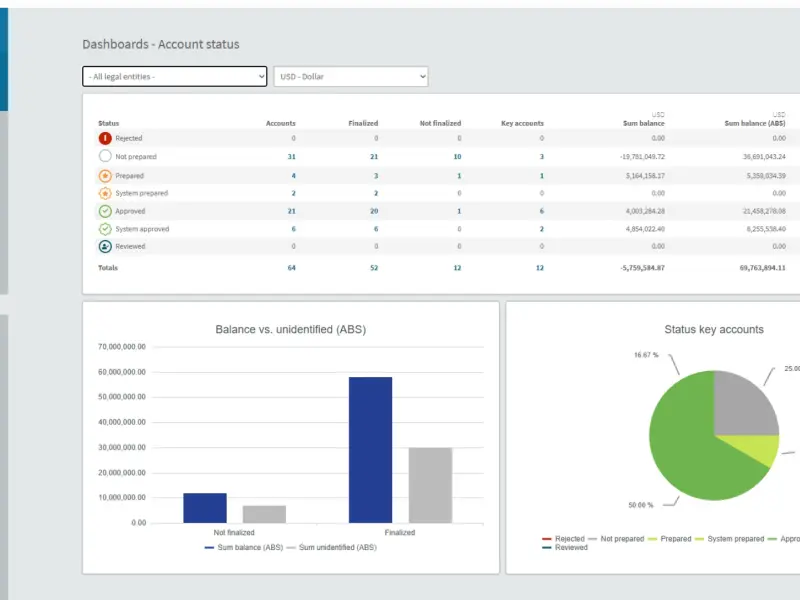The height and width of the screenshot is (600, 800).
Task: Open System approved key accounts count 2
Action: pos(542,229)
